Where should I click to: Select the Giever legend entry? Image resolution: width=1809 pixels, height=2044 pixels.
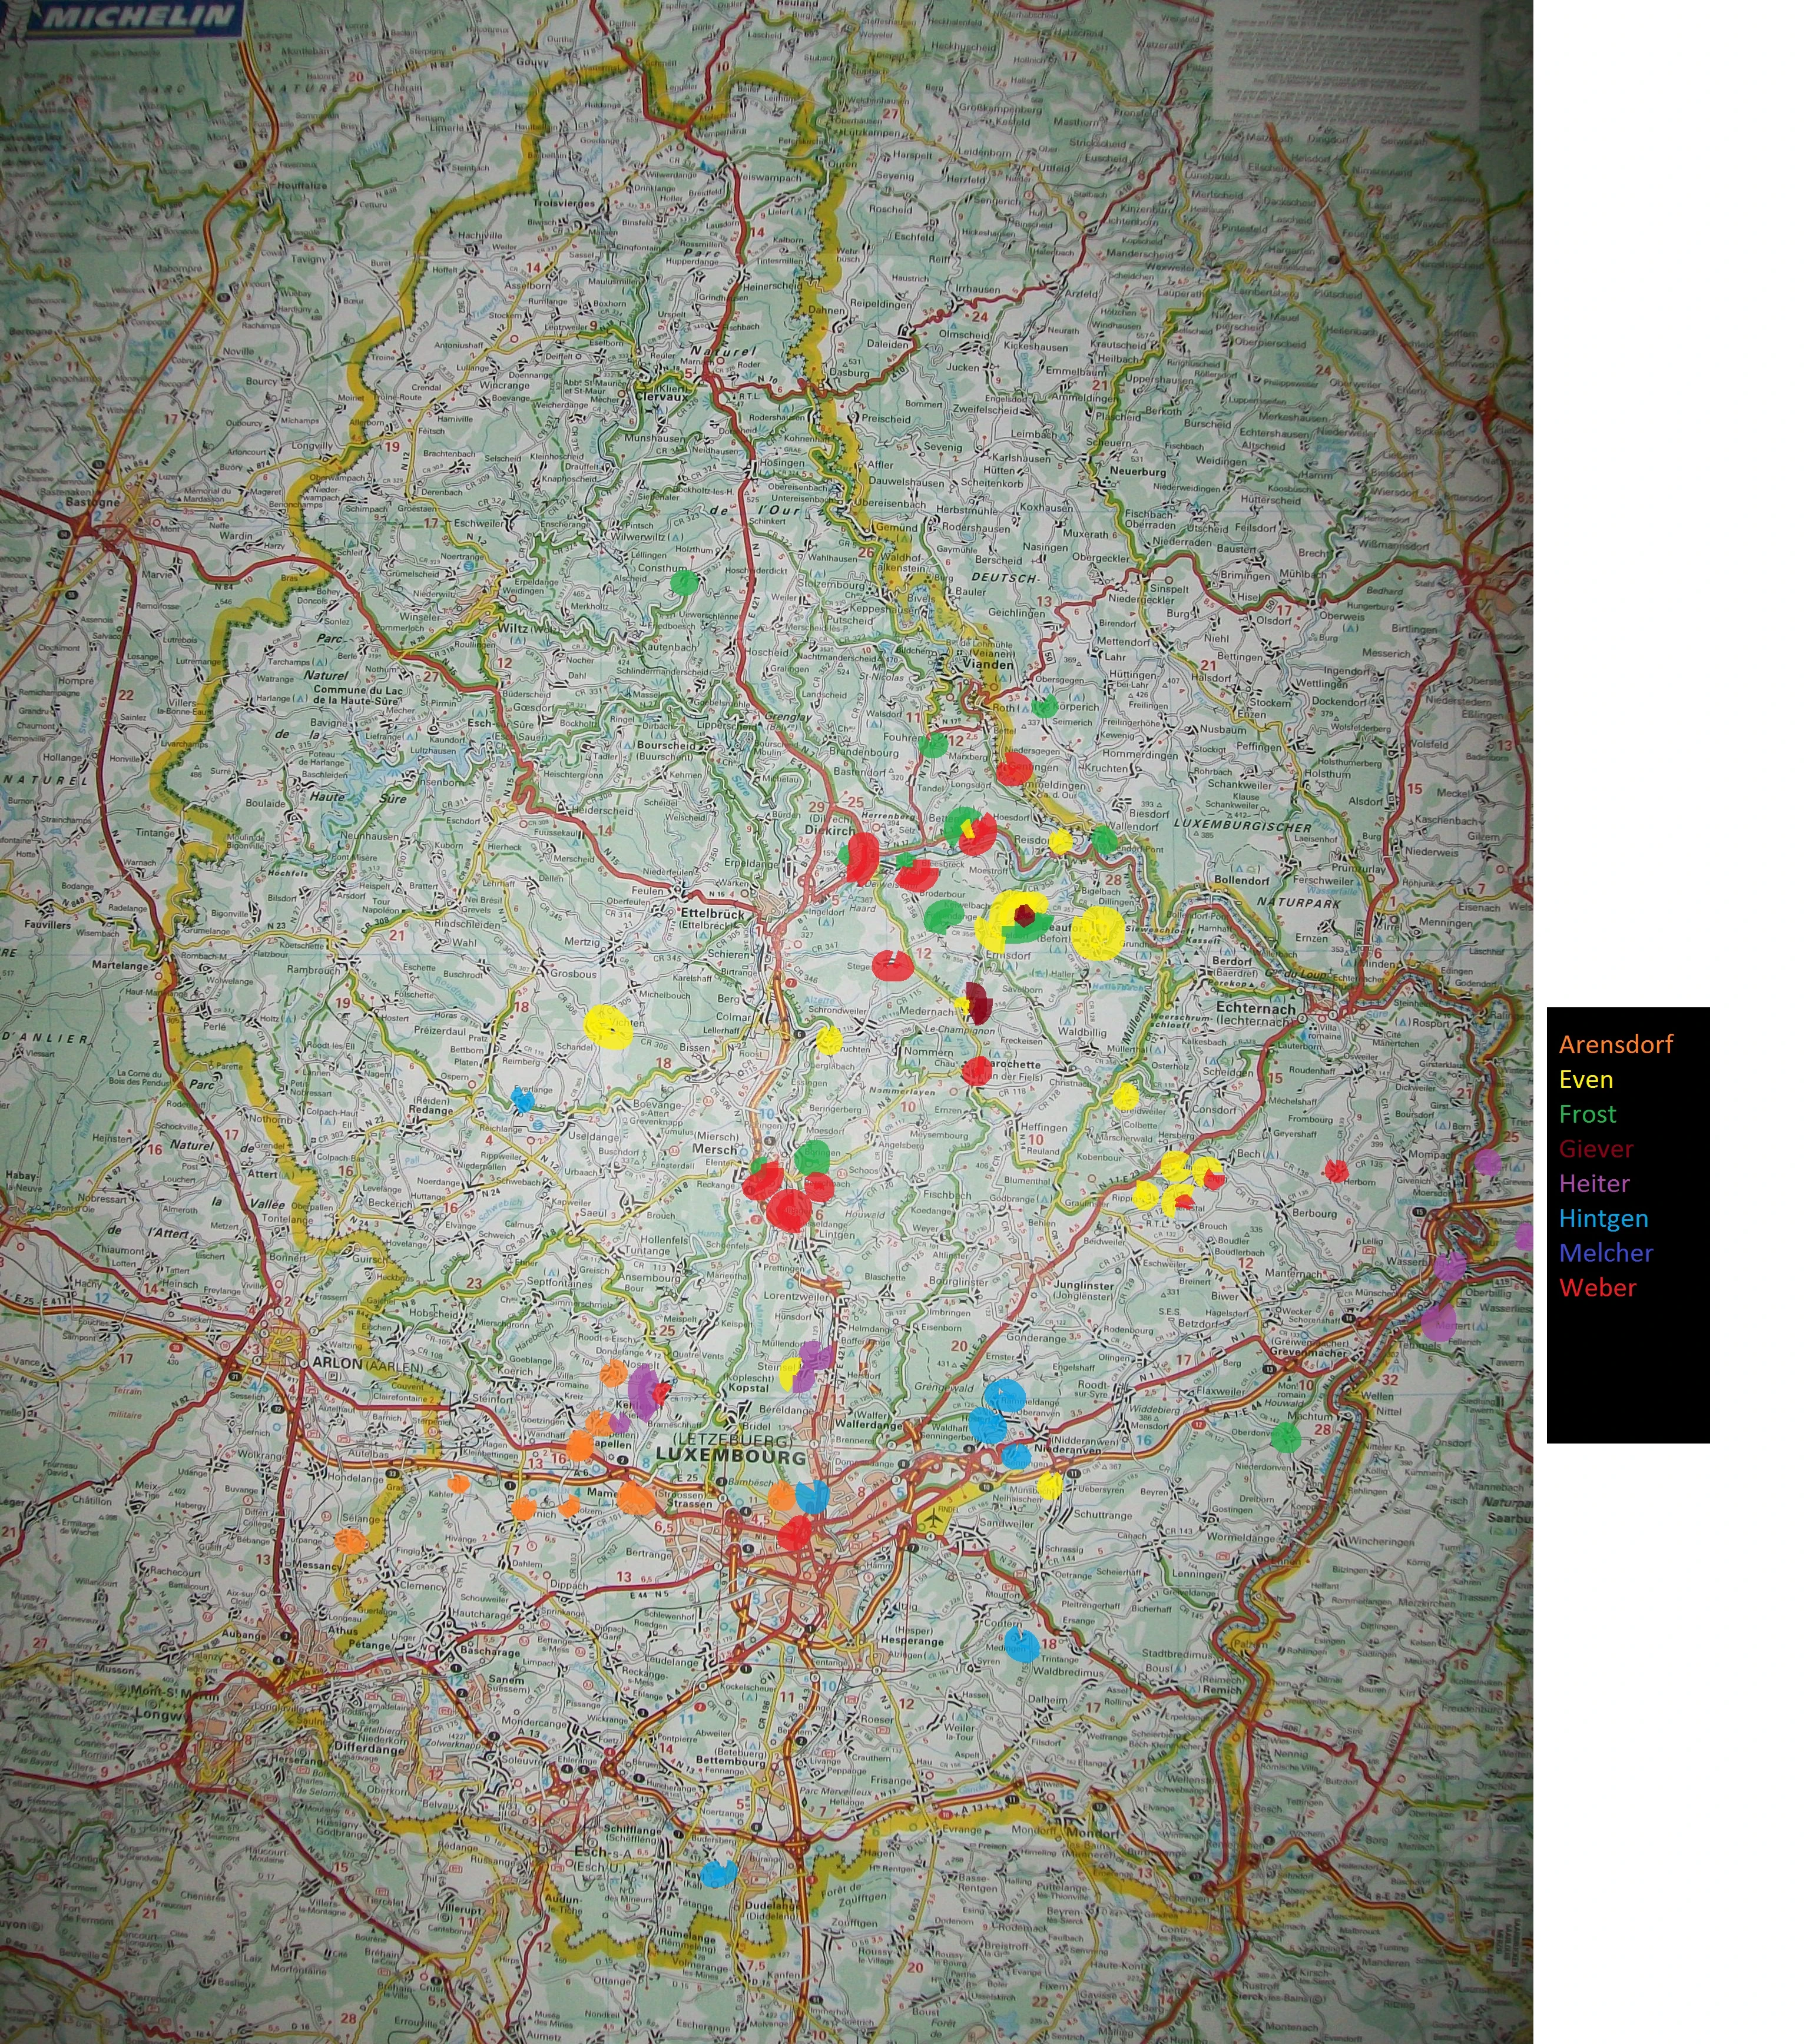pos(1595,1149)
